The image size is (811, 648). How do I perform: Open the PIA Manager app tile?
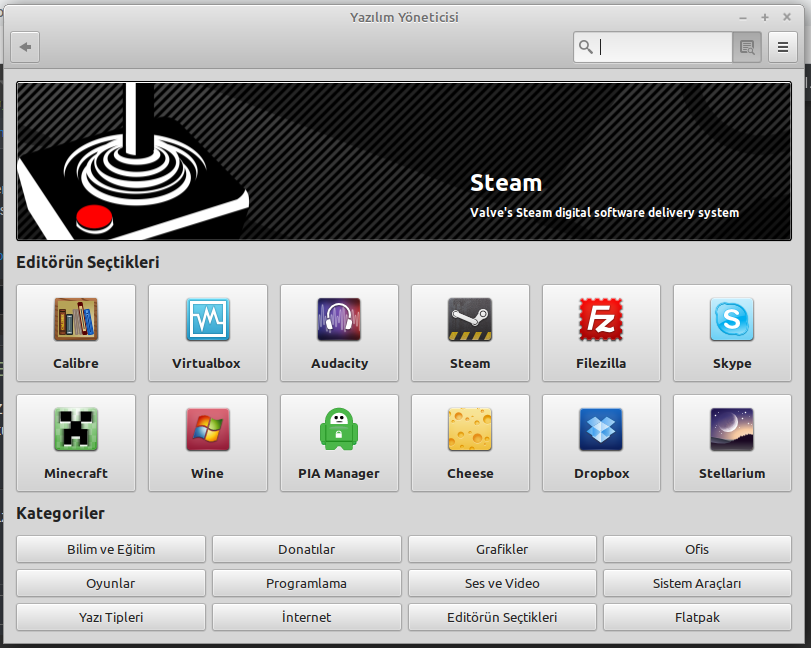(339, 443)
